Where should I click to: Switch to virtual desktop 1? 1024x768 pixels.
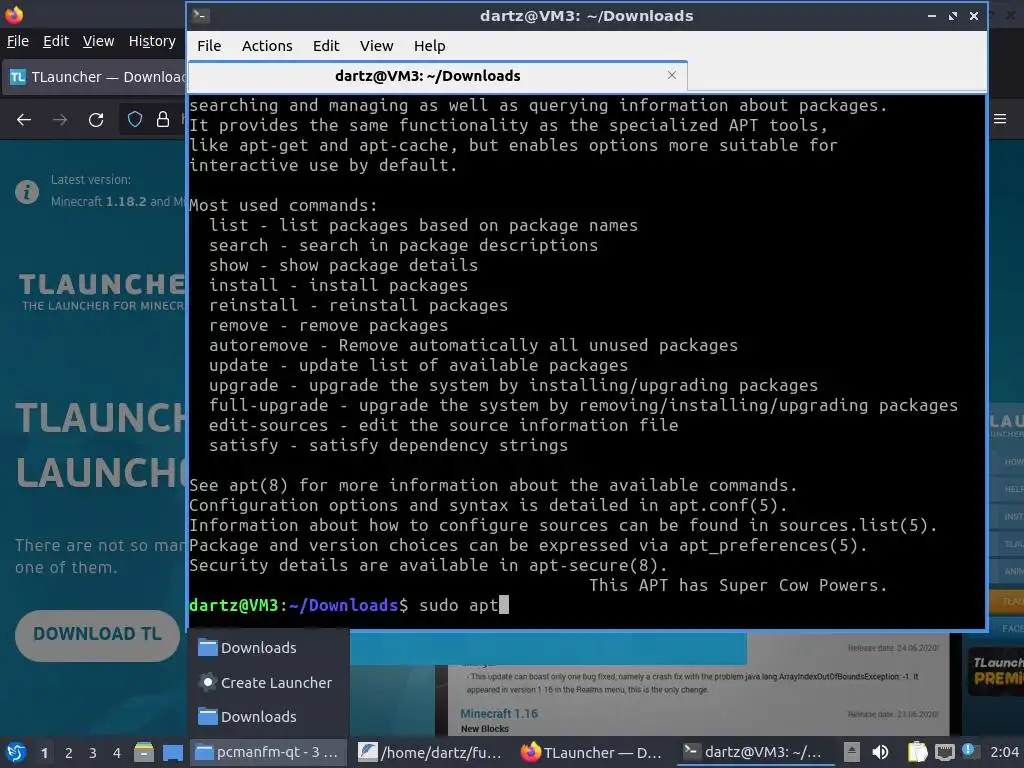pyautogui.click(x=44, y=753)
